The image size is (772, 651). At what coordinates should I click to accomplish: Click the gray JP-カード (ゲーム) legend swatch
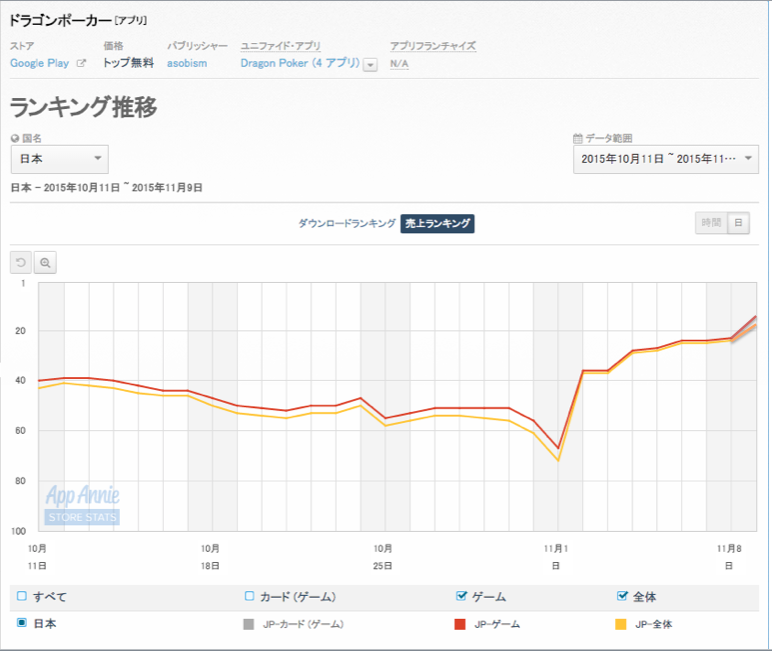click(x=249, y=624)
